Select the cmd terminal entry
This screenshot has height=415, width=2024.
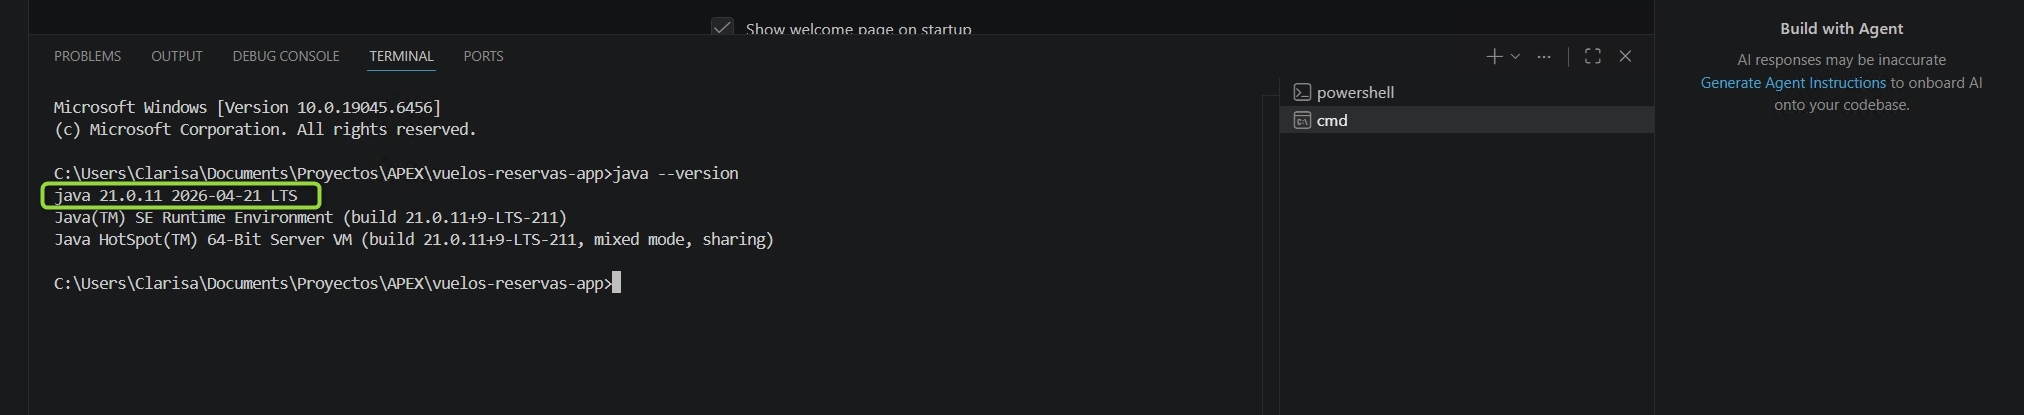[1467, 120]
